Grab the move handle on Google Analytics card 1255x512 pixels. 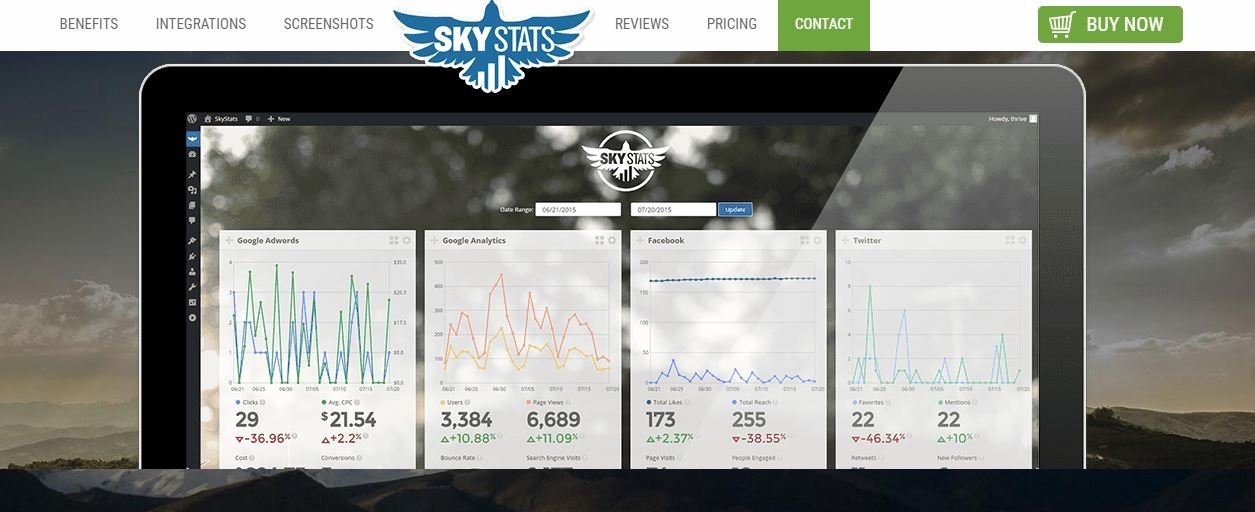click(434, 240)
